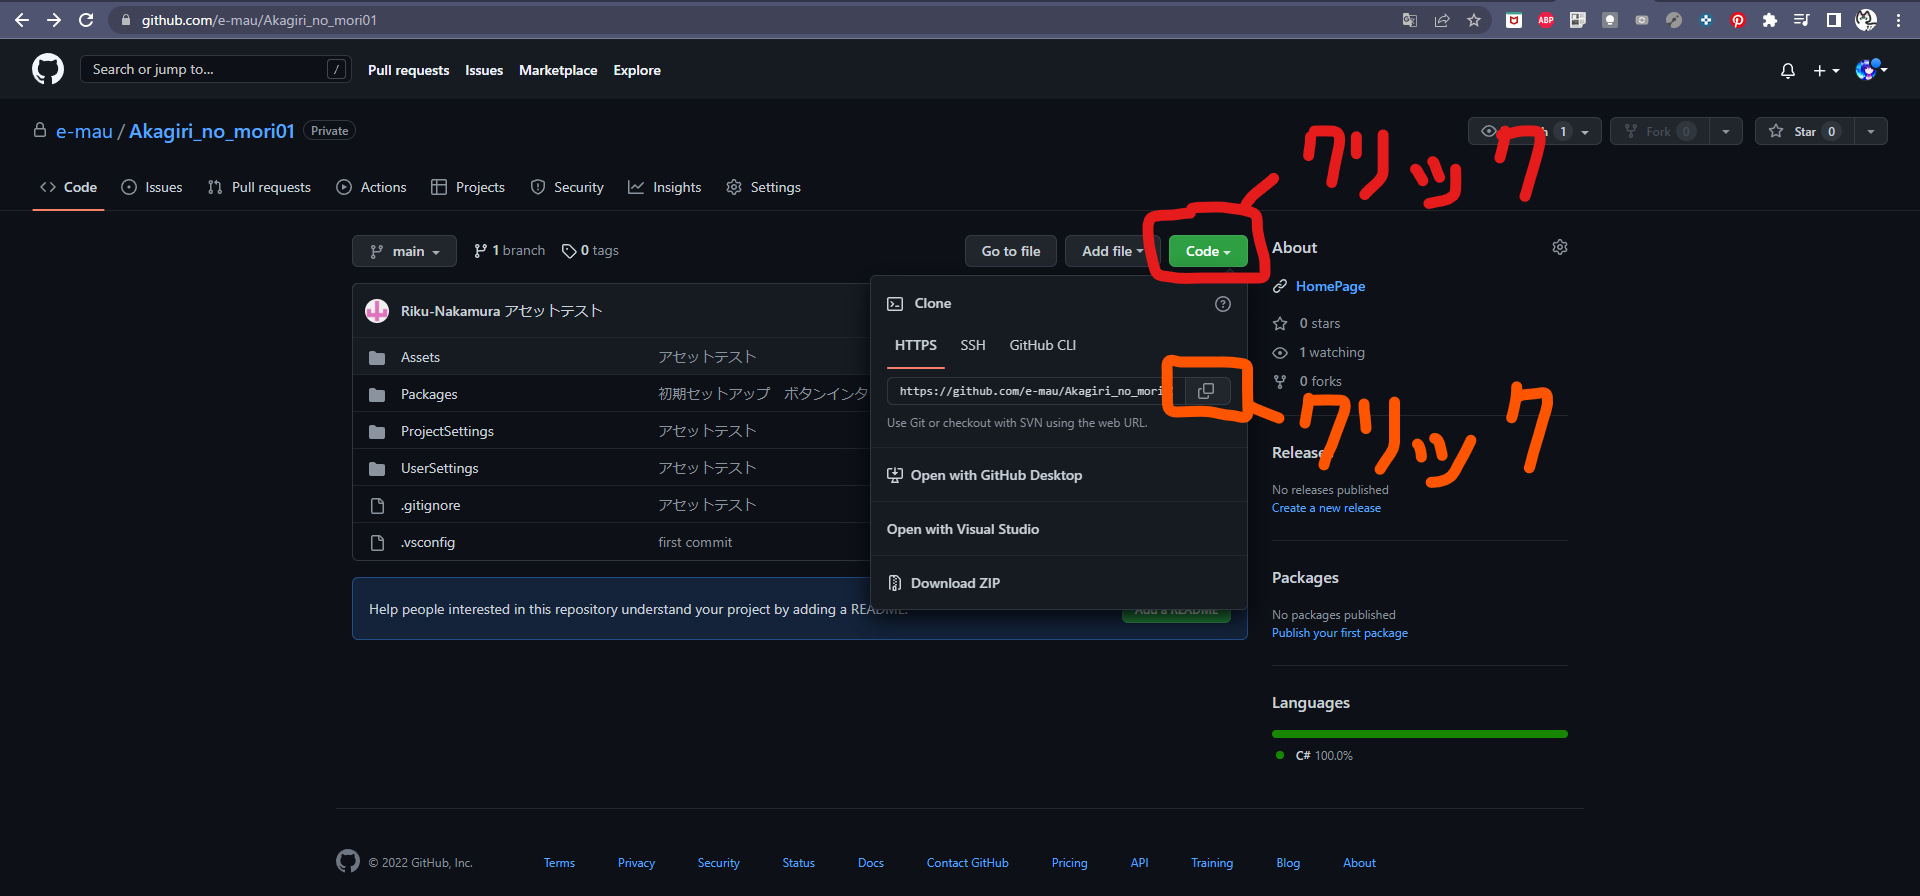
Task: Open the notifications bell
Action: pos(1788,70)
